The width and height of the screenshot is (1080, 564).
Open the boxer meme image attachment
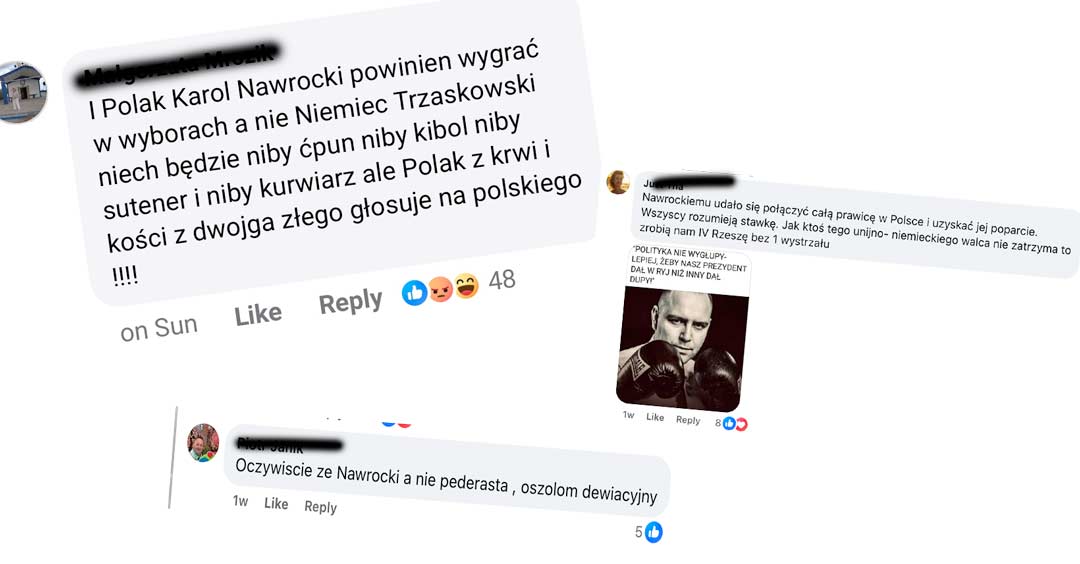tap(682, 348)
